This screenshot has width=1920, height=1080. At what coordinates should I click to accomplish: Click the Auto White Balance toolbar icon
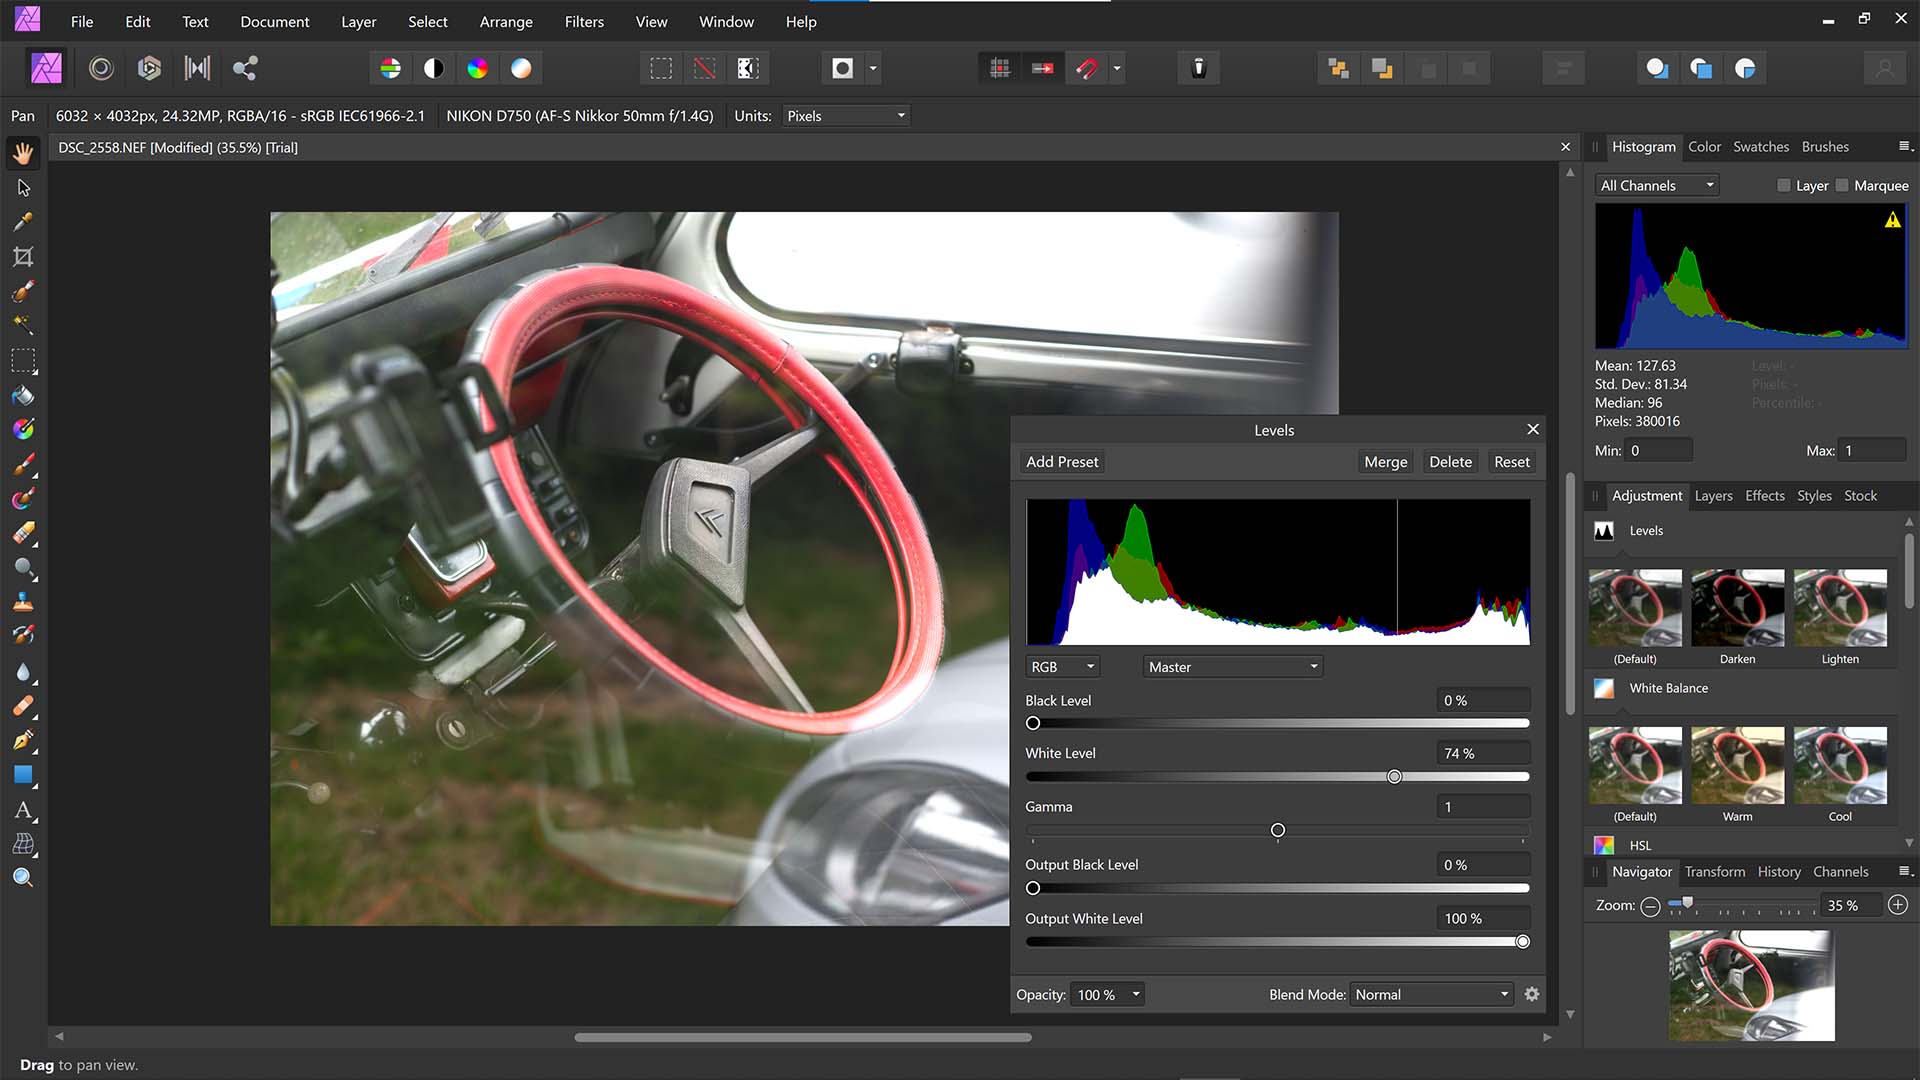[521, 68]
